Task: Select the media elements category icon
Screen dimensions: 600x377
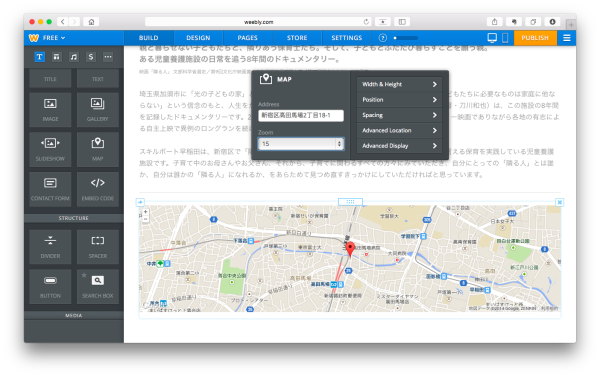Action: (x=74, y=57)
